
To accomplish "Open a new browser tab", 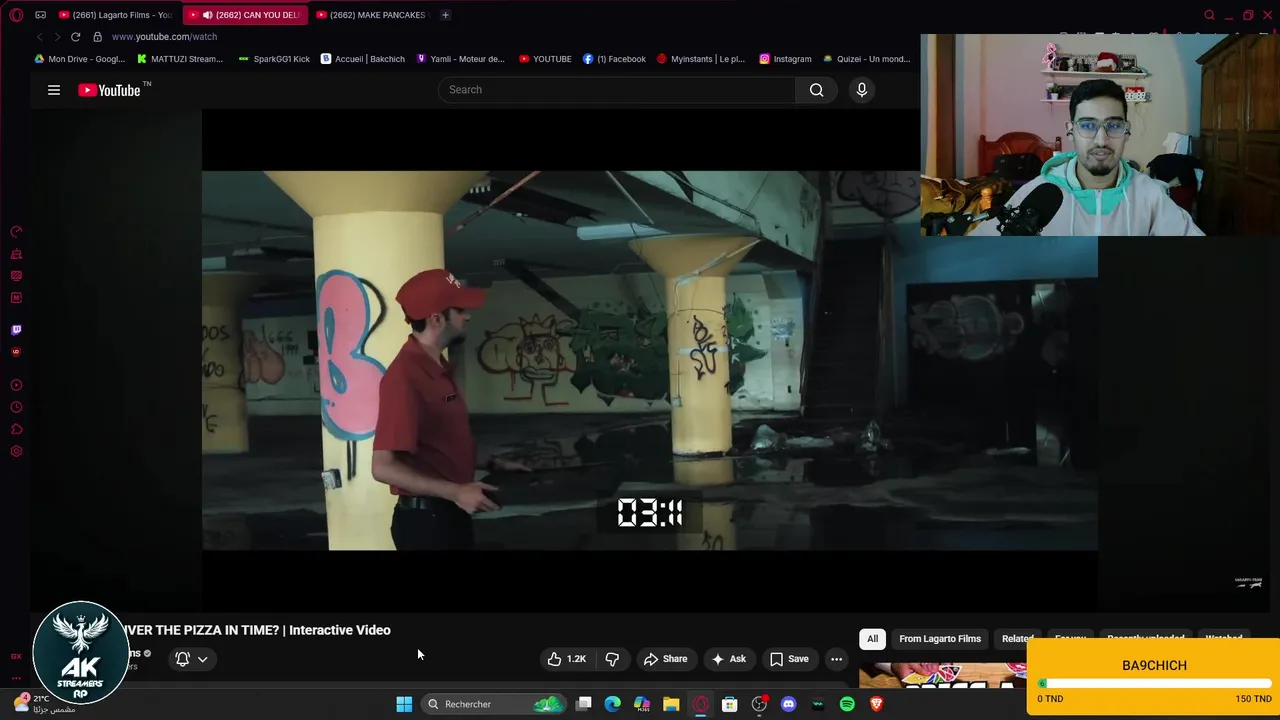I will [x=445, y=15].
